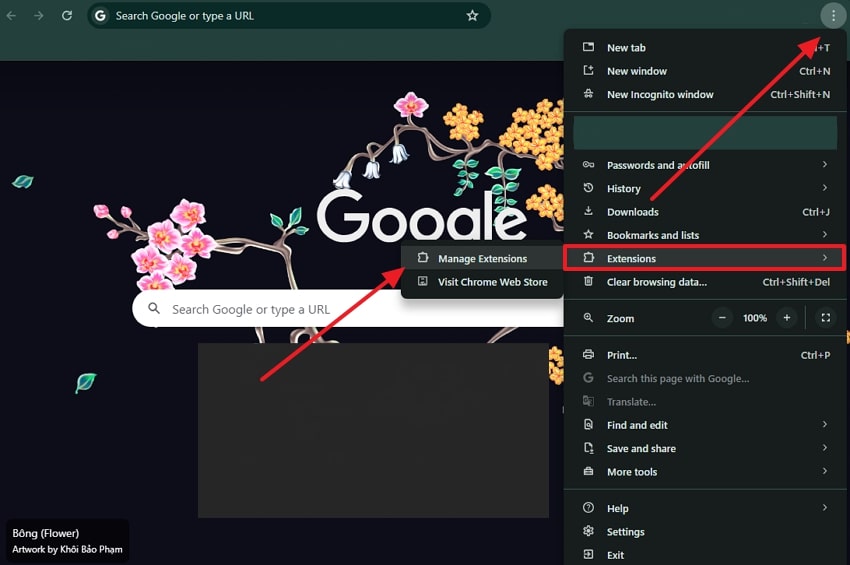Click the key icon beside Passwords
Viewport: 850px width, 565px height.
[x=588, y=164]
